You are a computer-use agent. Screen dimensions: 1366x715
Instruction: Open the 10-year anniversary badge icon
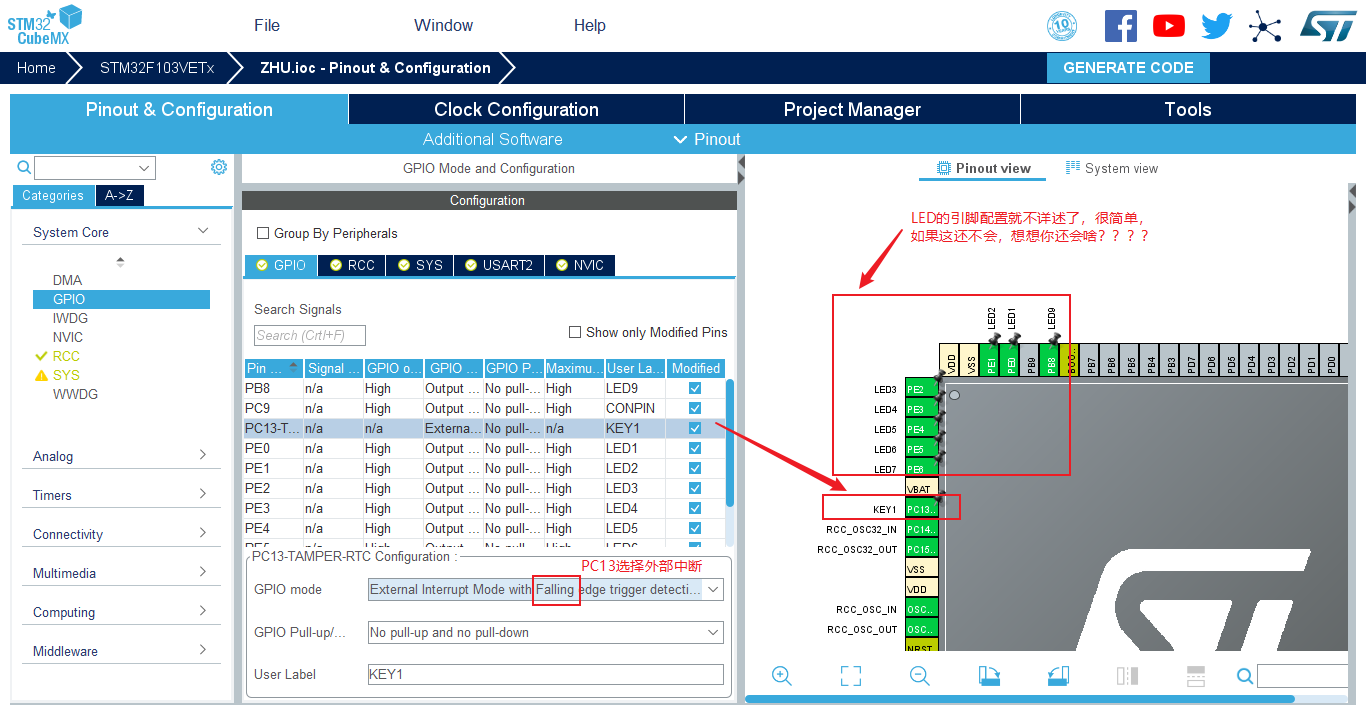(1062, 26)
